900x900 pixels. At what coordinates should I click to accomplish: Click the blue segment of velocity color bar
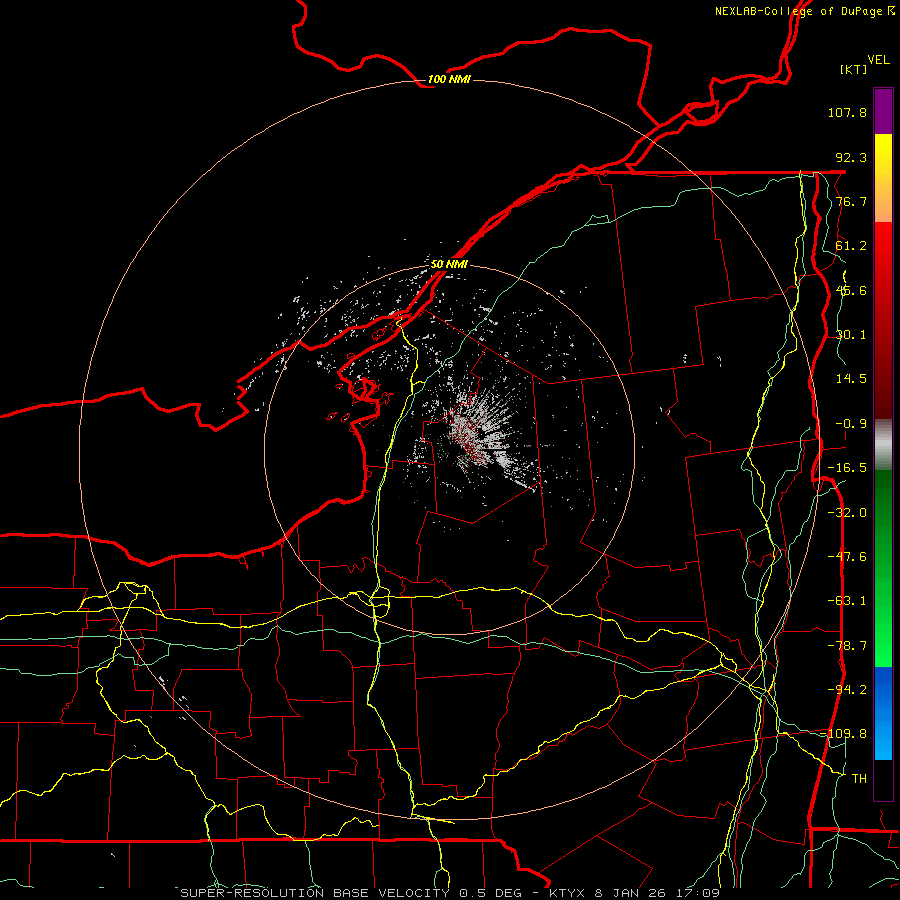click(x=883, y=713)
